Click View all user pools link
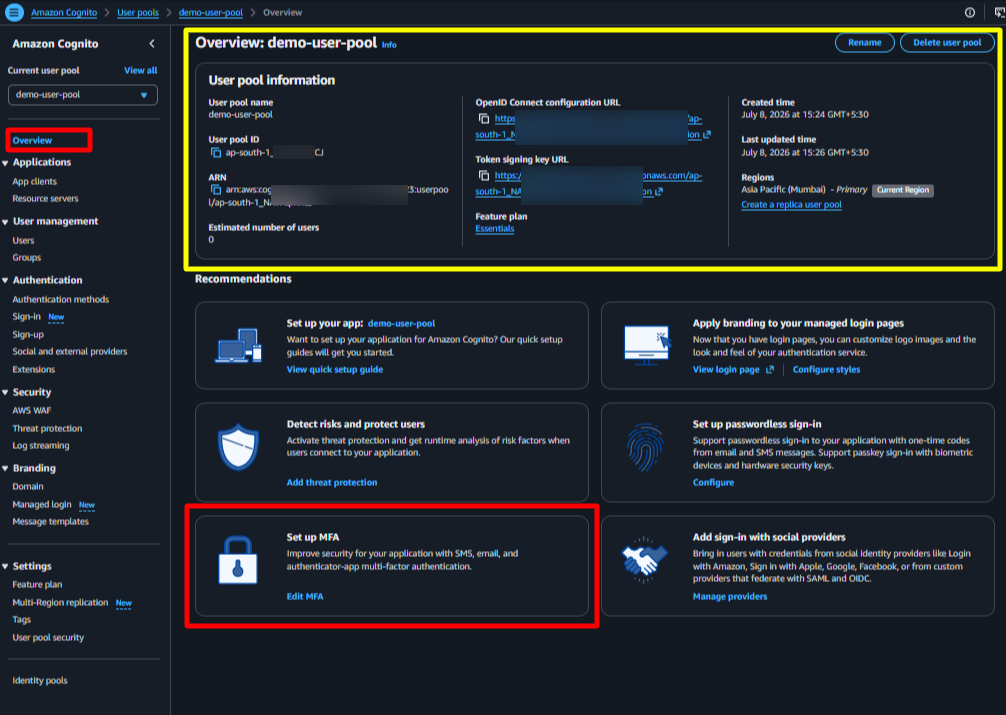 pos(141,71)
